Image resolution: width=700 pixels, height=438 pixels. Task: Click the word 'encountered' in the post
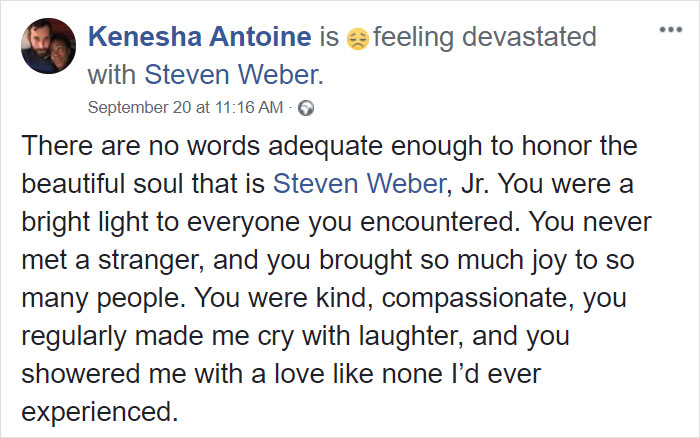point(437,222)
